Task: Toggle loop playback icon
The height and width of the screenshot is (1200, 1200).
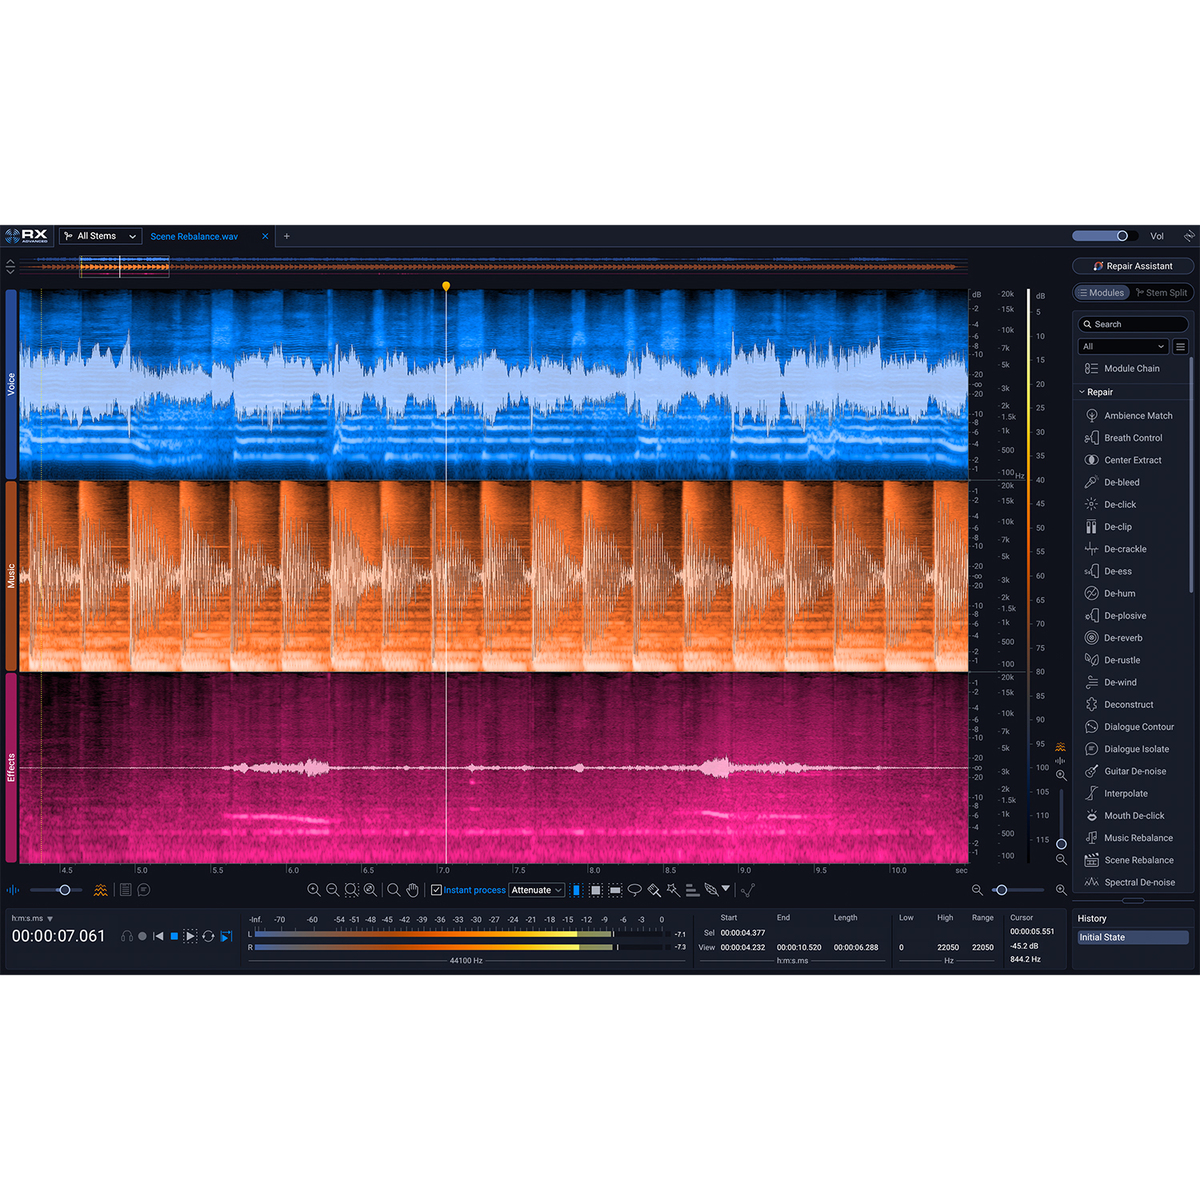Action: 208,936
